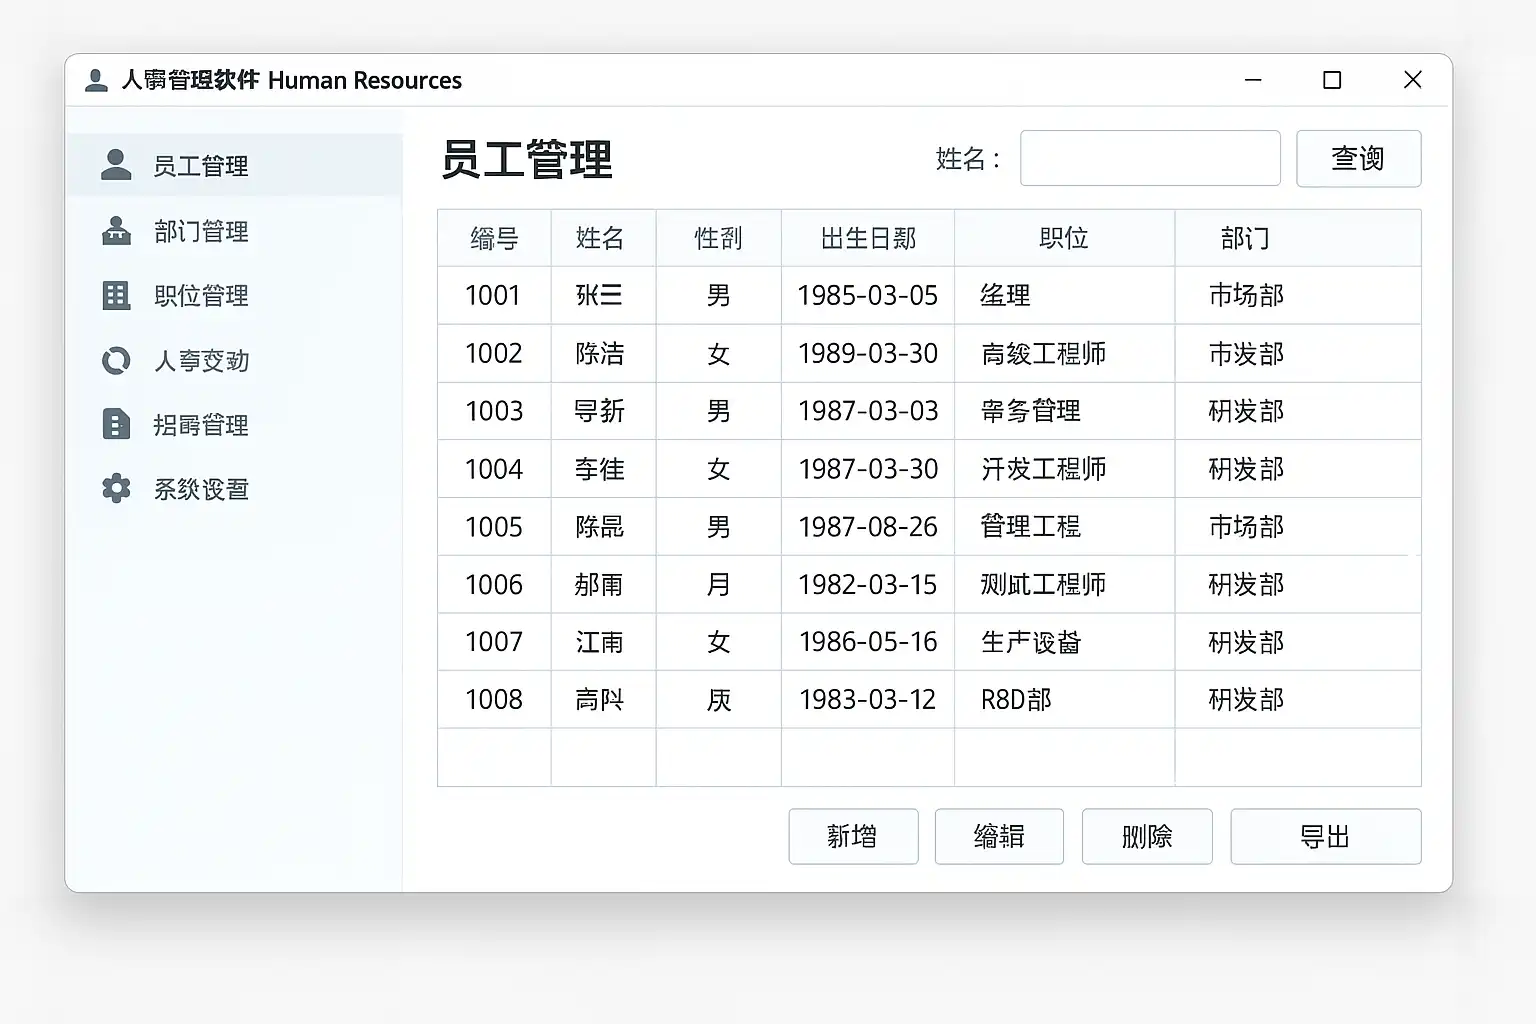Click the user icon in the title bar
1536x1024 pixels.
[x=96, y=80]
